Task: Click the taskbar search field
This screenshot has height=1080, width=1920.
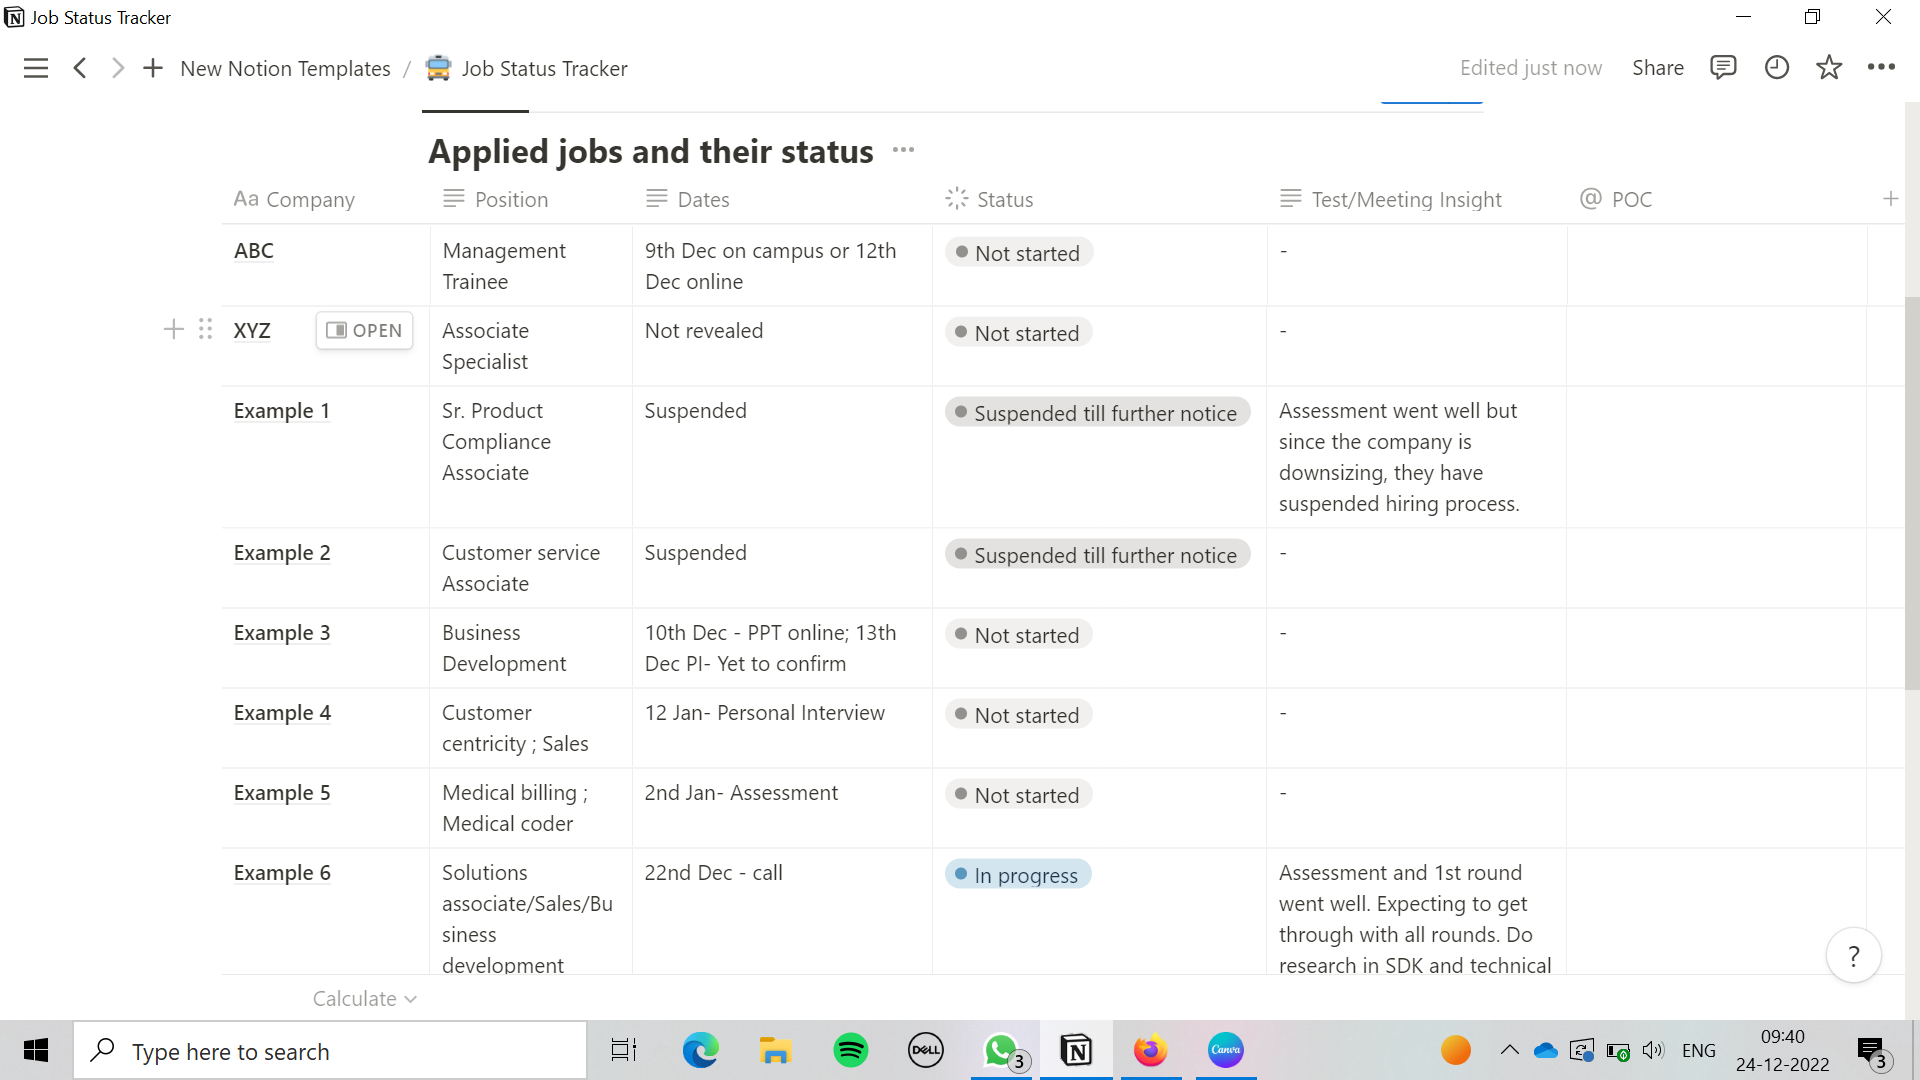Action: tap(330, 1050)
